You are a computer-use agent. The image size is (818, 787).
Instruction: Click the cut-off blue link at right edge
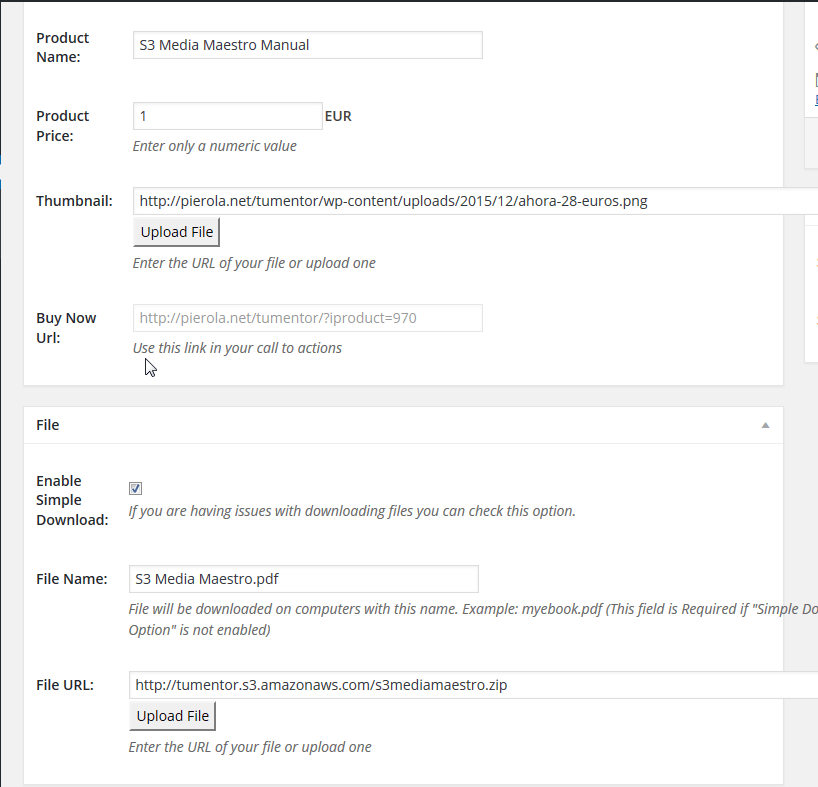coord(816,100)
